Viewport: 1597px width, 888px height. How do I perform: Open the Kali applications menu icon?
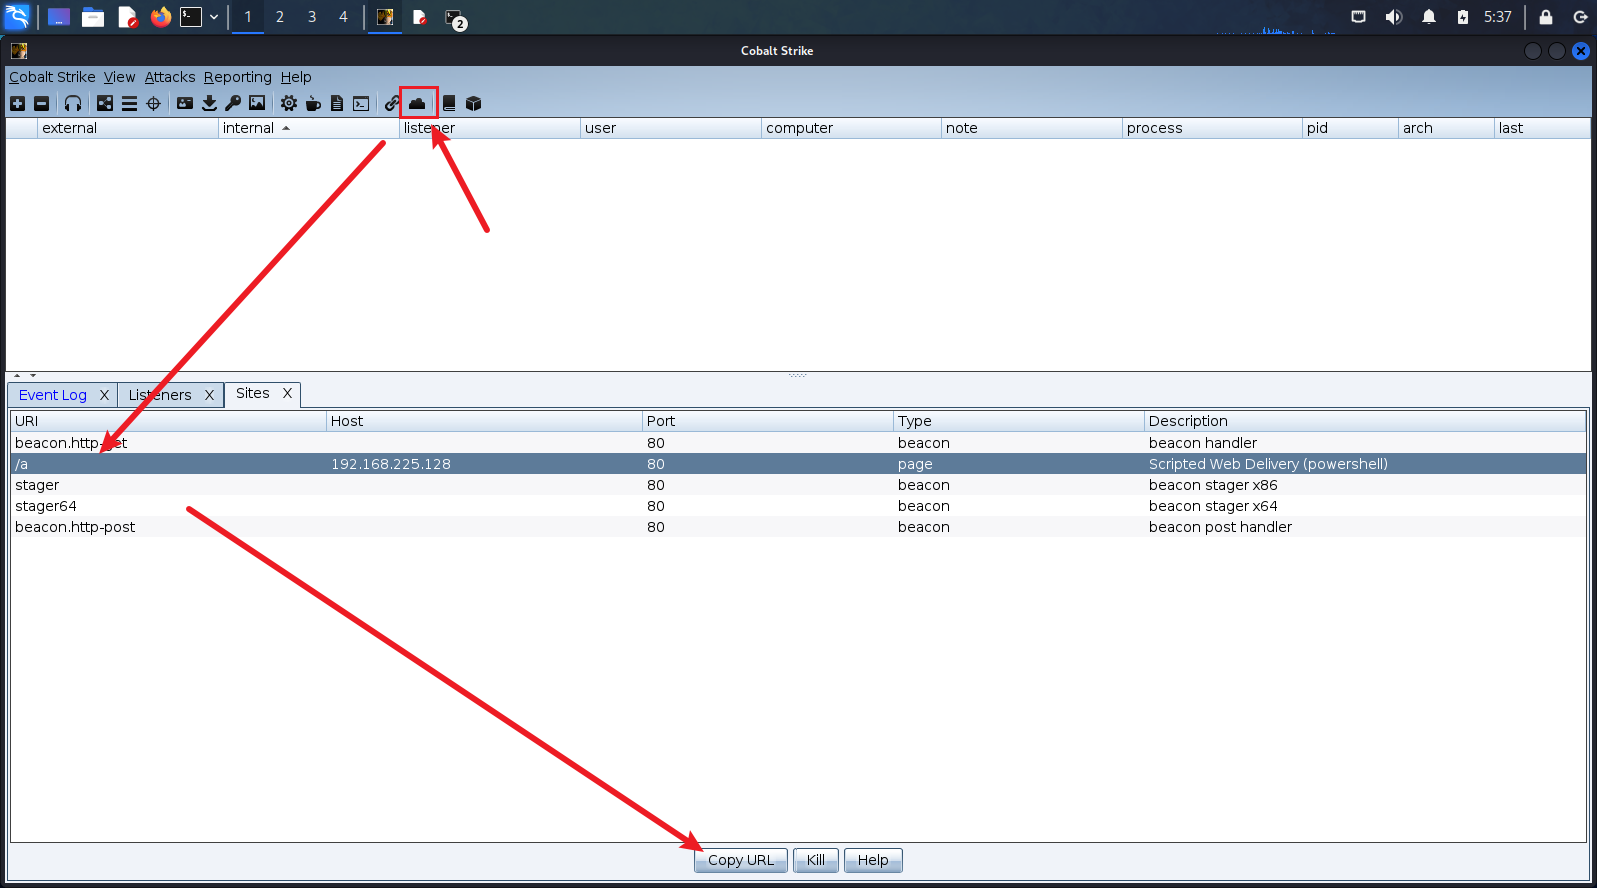(18, 17)
